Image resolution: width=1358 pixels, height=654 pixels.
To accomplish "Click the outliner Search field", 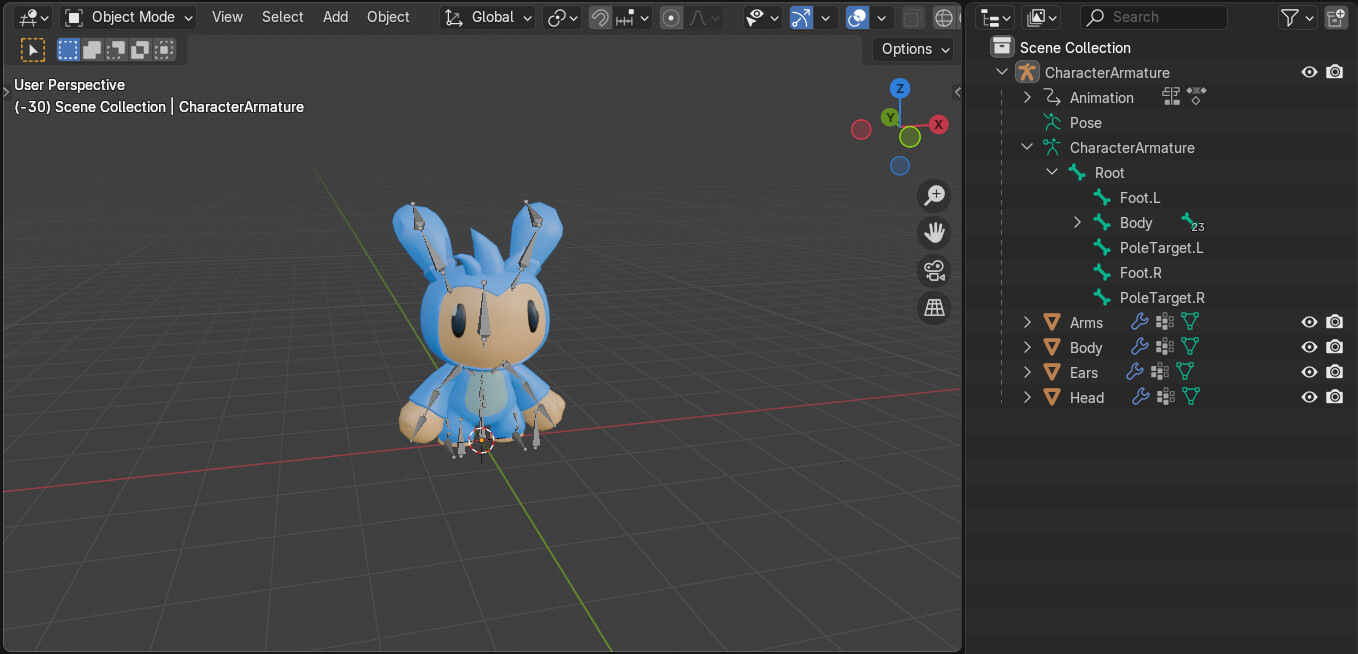I will tap(1154, 17).
